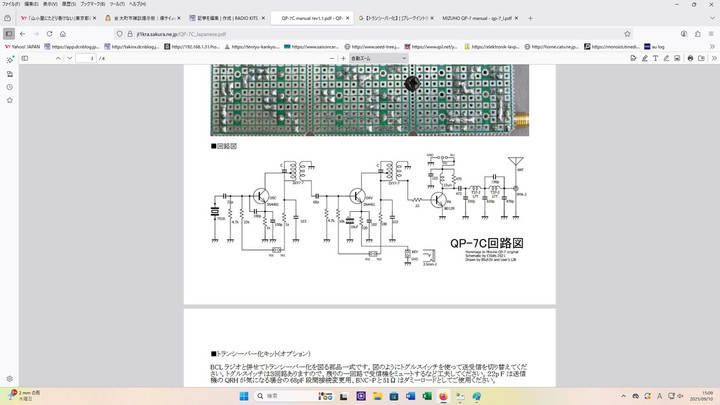This screenshot has width=720, height=405.
Task: Select the PDF add text tool
Action: click(655, 58)
